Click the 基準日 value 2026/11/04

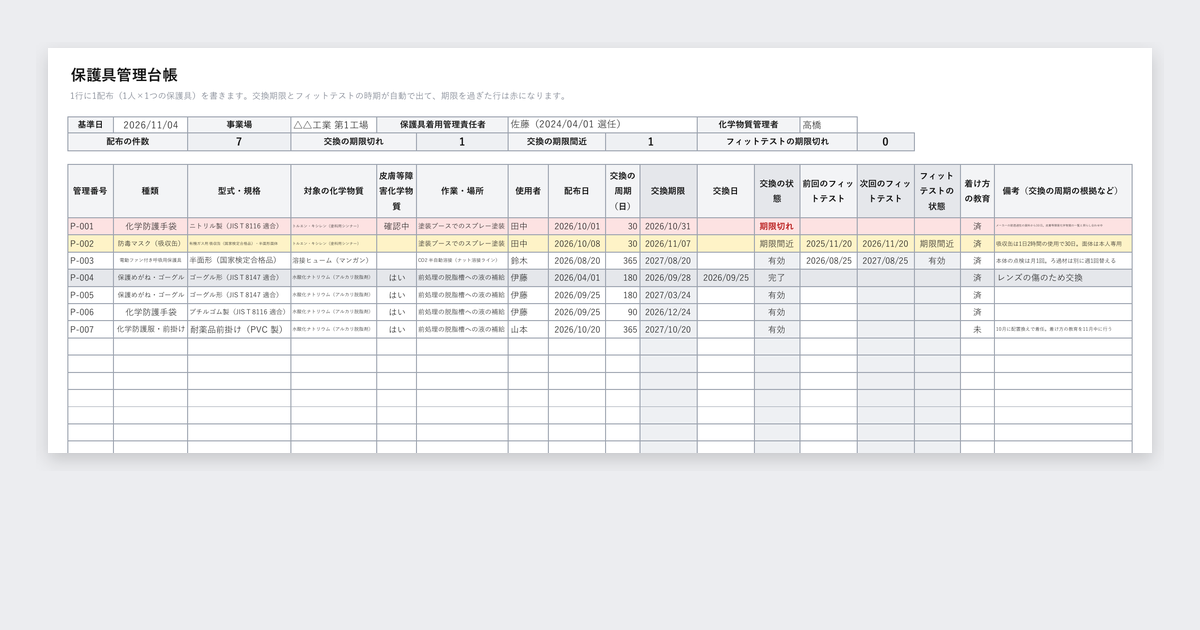[x=150, y=125]
